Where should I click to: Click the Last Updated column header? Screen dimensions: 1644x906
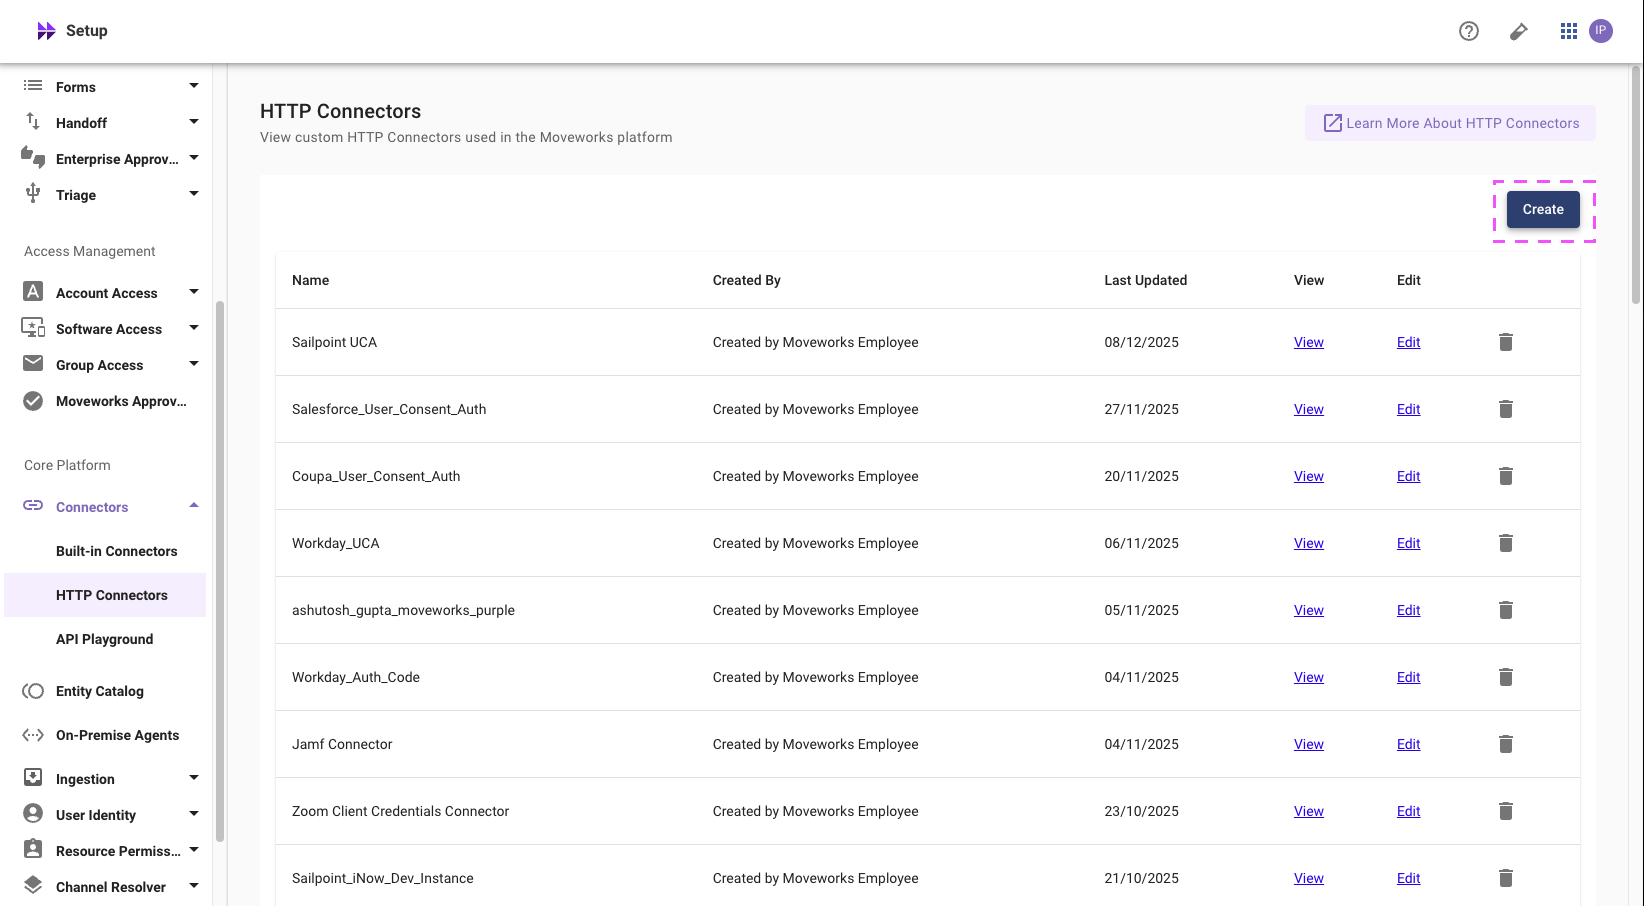[x=1145, y=280]
